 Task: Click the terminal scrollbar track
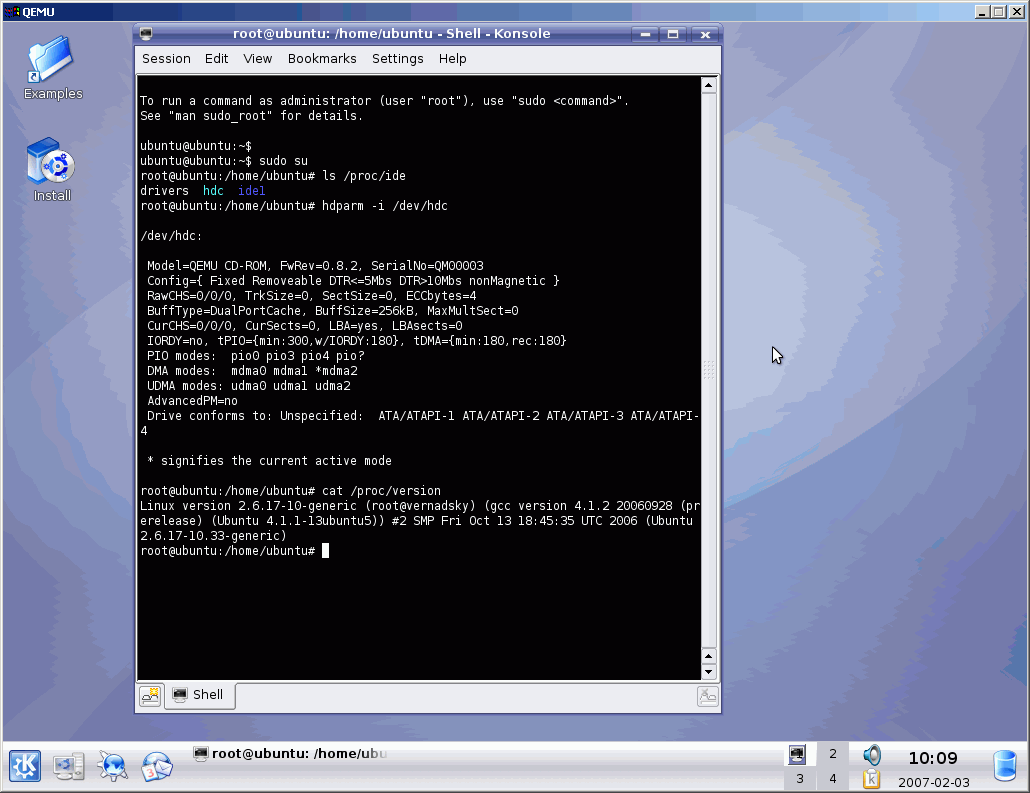point(708,371)
